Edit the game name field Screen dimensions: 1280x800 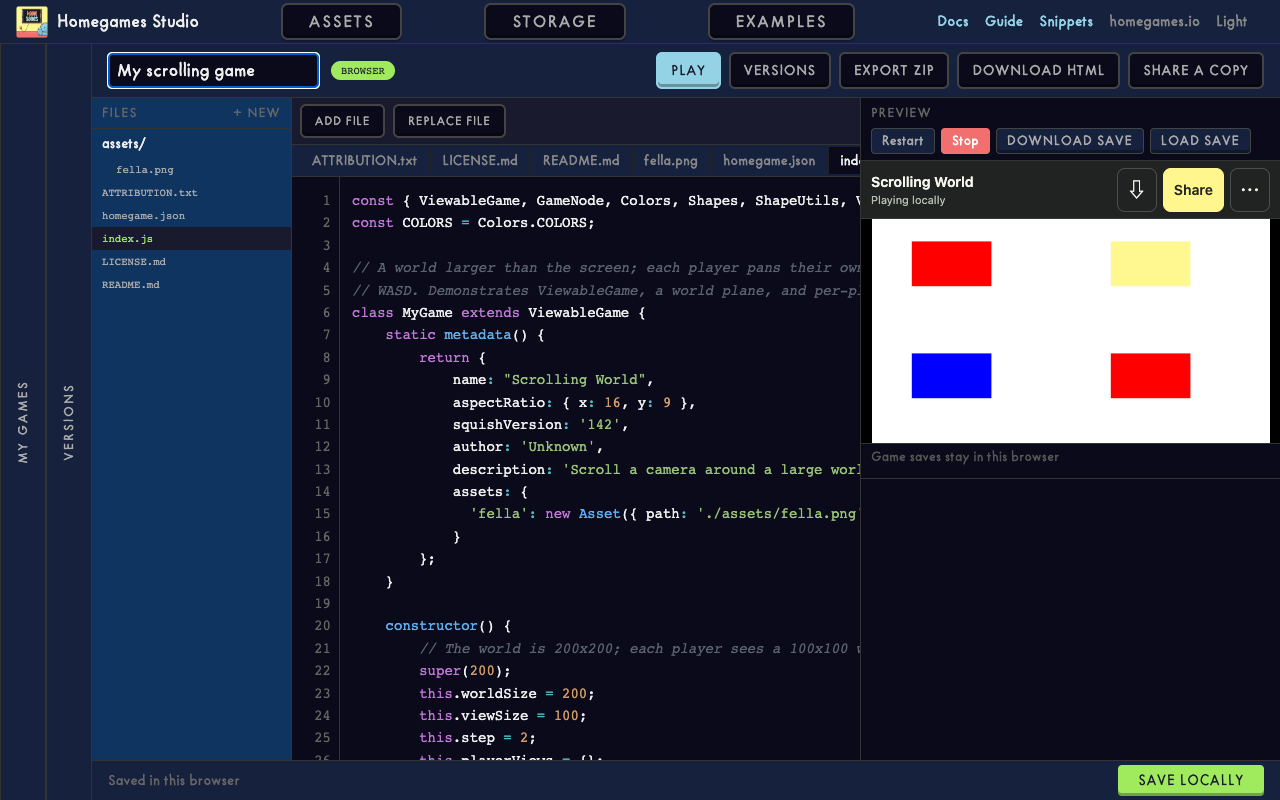click(x=213, y=70)
